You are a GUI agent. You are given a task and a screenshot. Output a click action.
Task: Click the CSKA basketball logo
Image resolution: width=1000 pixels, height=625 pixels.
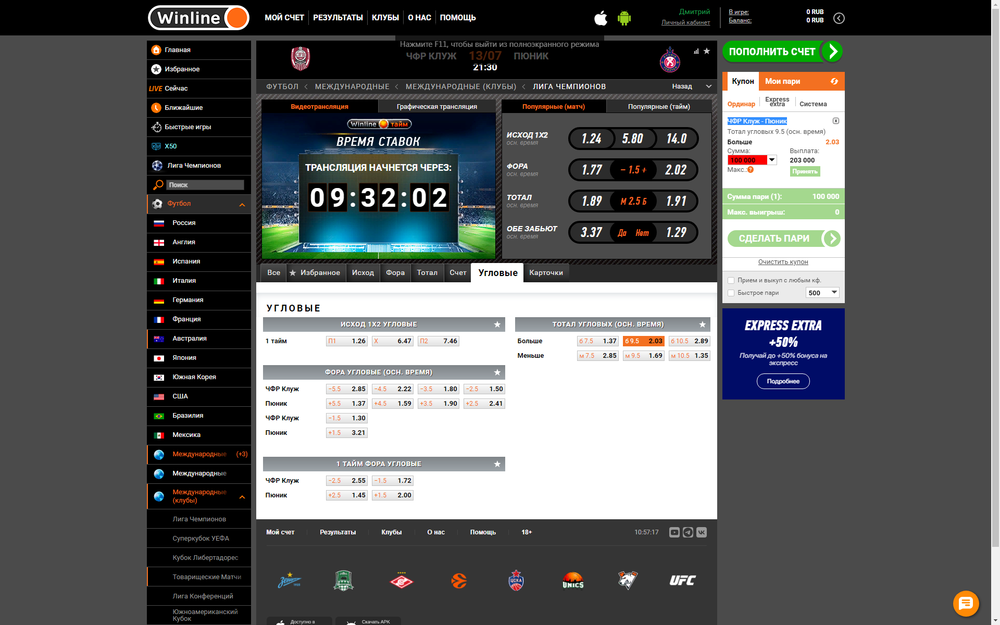(x=516, y=580)
